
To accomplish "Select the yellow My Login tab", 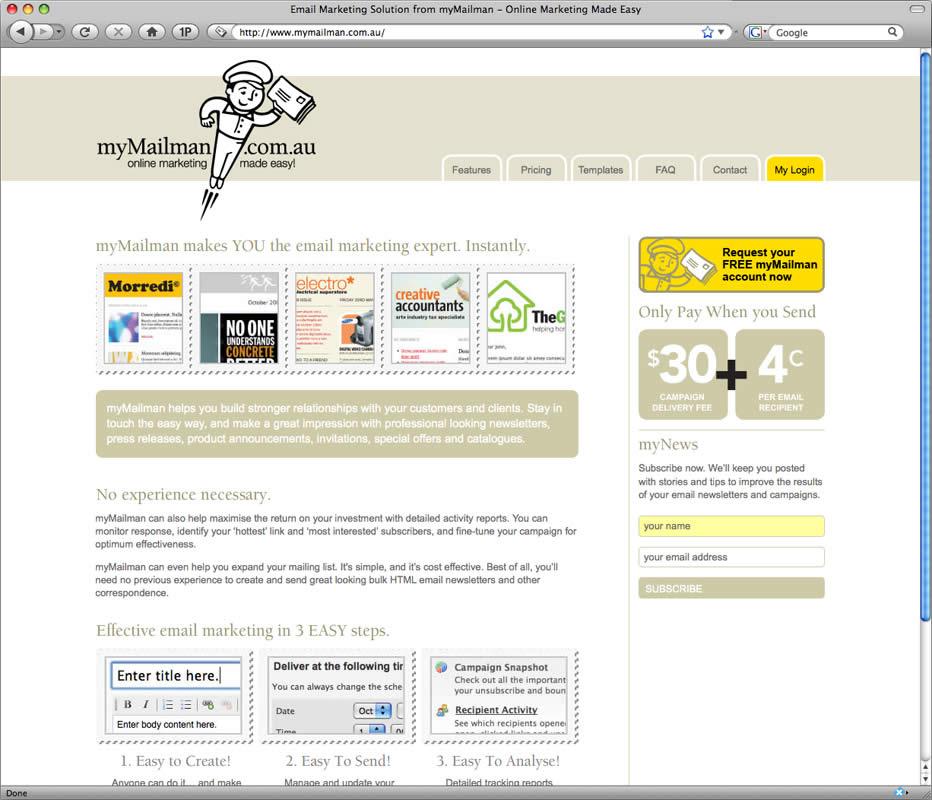I will pos(795,169).
